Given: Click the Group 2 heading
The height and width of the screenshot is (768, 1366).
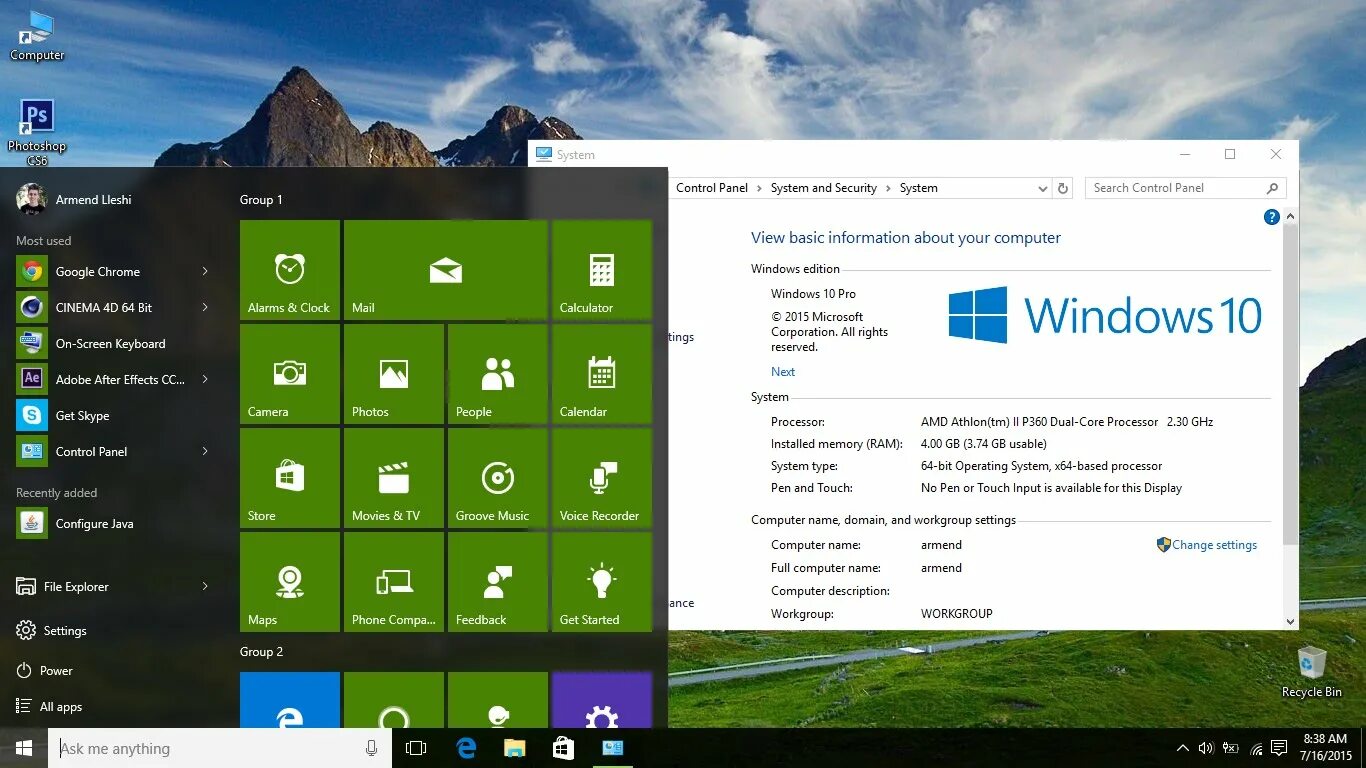Looking at the screenshot, I should coord(261,652).
